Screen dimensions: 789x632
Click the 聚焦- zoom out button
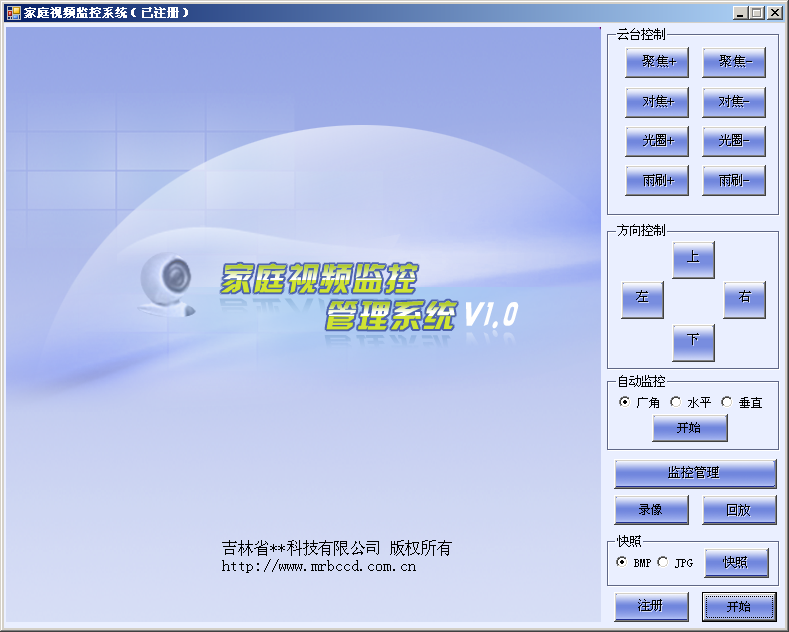pos(734,62)
